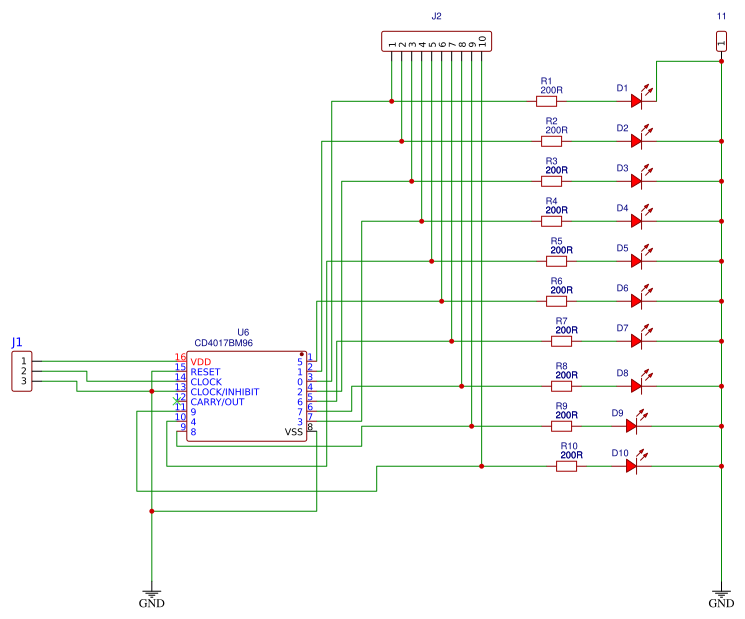The width and height of the screenshot is (745, 619).
Task: Click the junction dot where J2 pin 1 meets R1 wire
Action: [392, 101]
